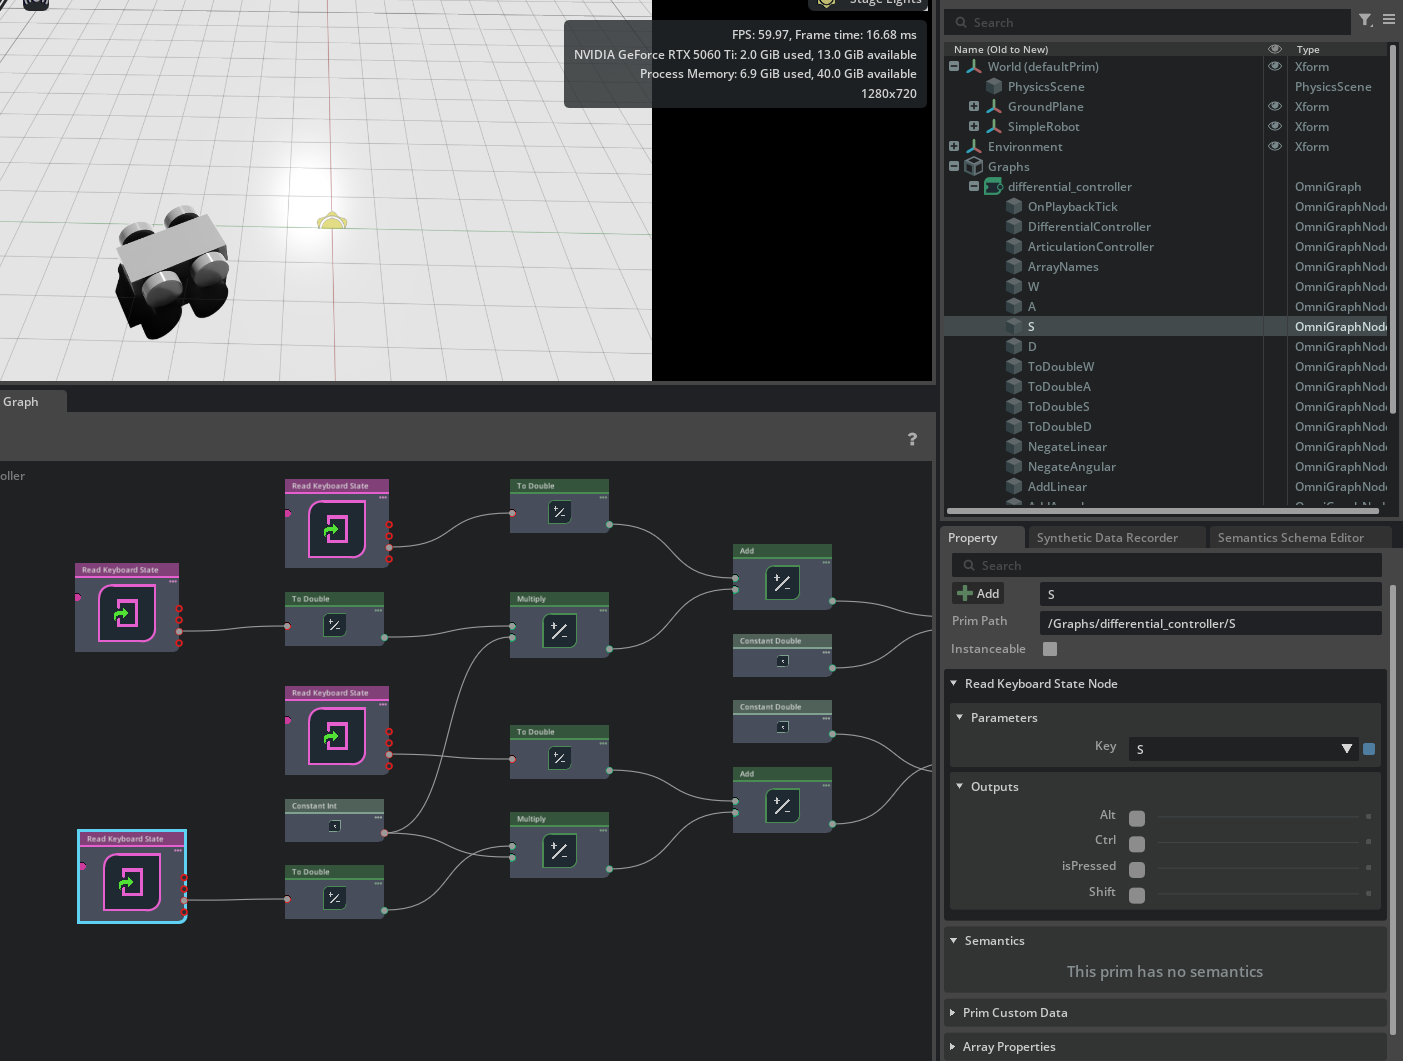
Task: Click the eye icon in the Stage column header
Action: point(1275,49)
